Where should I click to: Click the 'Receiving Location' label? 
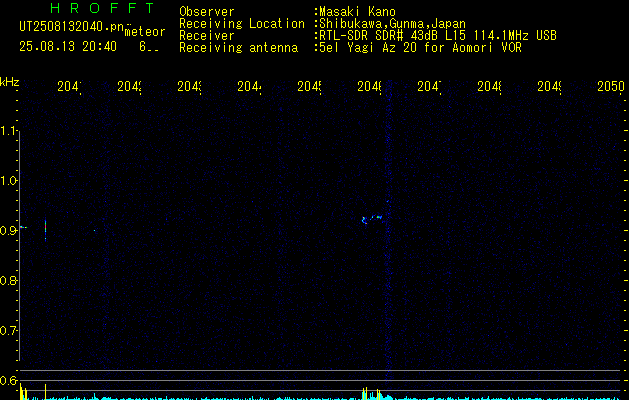(x=242, y=24)
